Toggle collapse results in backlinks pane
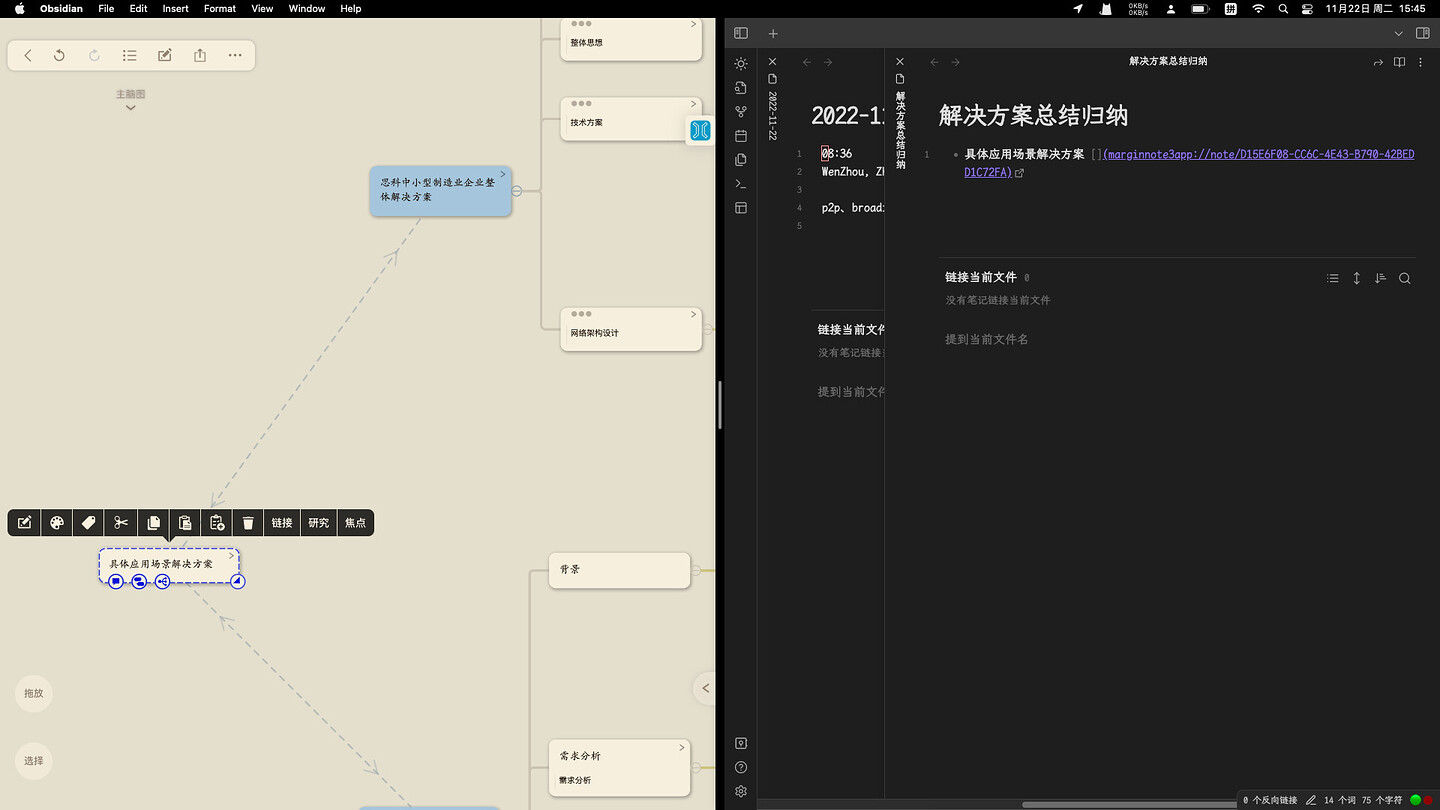Viewport: 1440px width, 810px height. 1332,279
